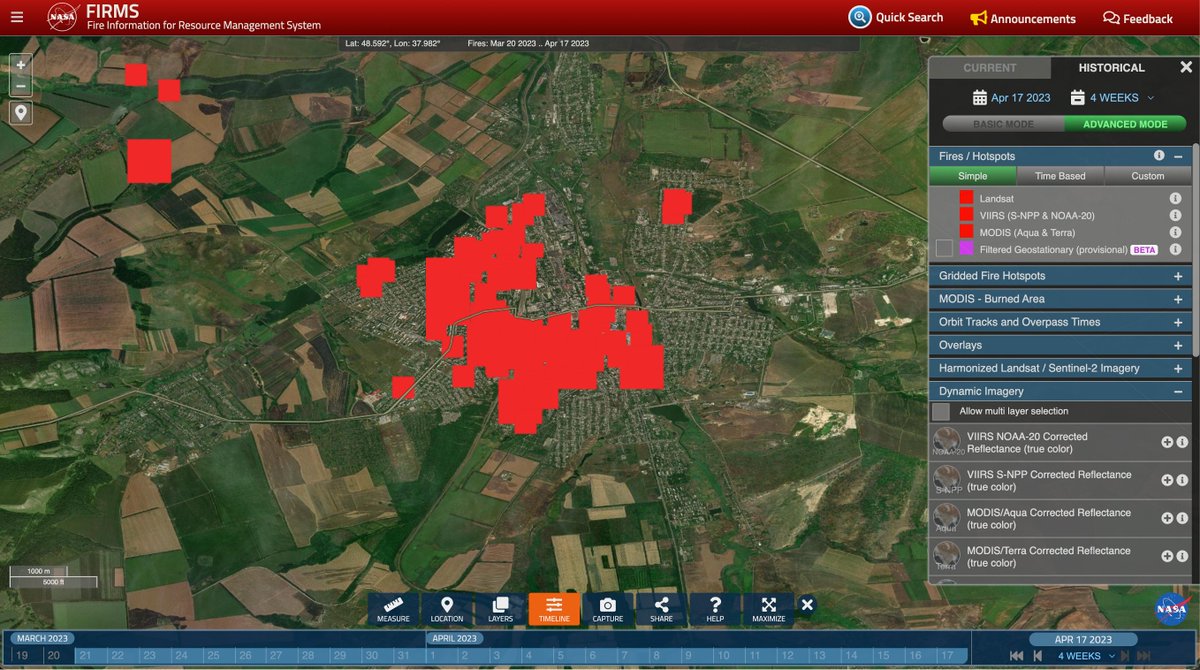Collapse the Fires / Hotspots section
This screenshot has height=670, width=1200.
click(x=1178, y=156)
